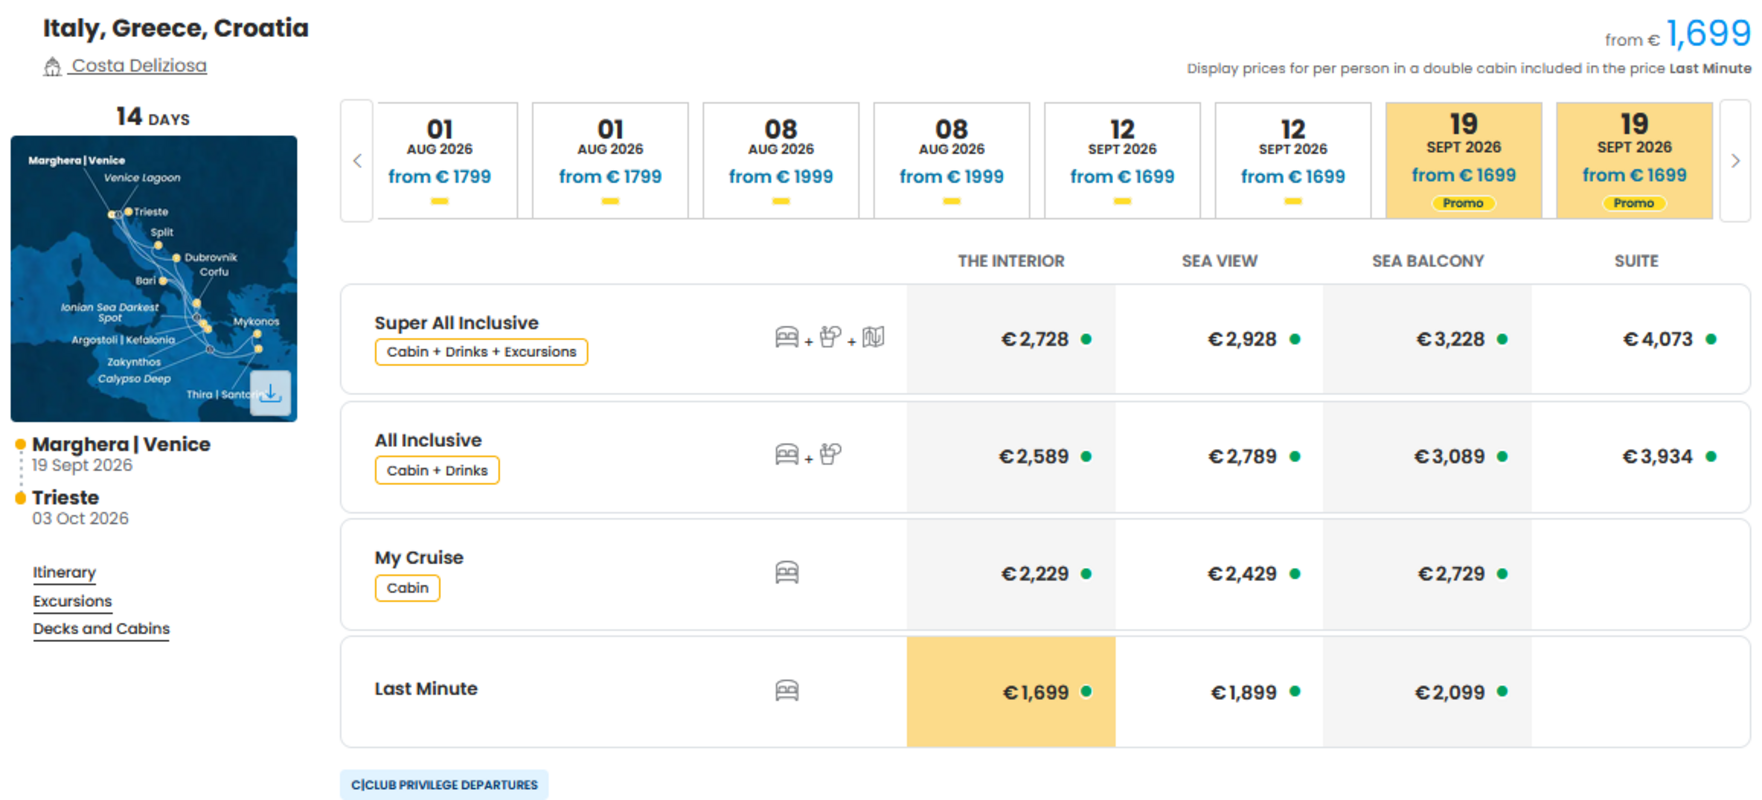
Task: Click the ship icon beside Costa Deliziosa
Action: [x=52, y=67]
